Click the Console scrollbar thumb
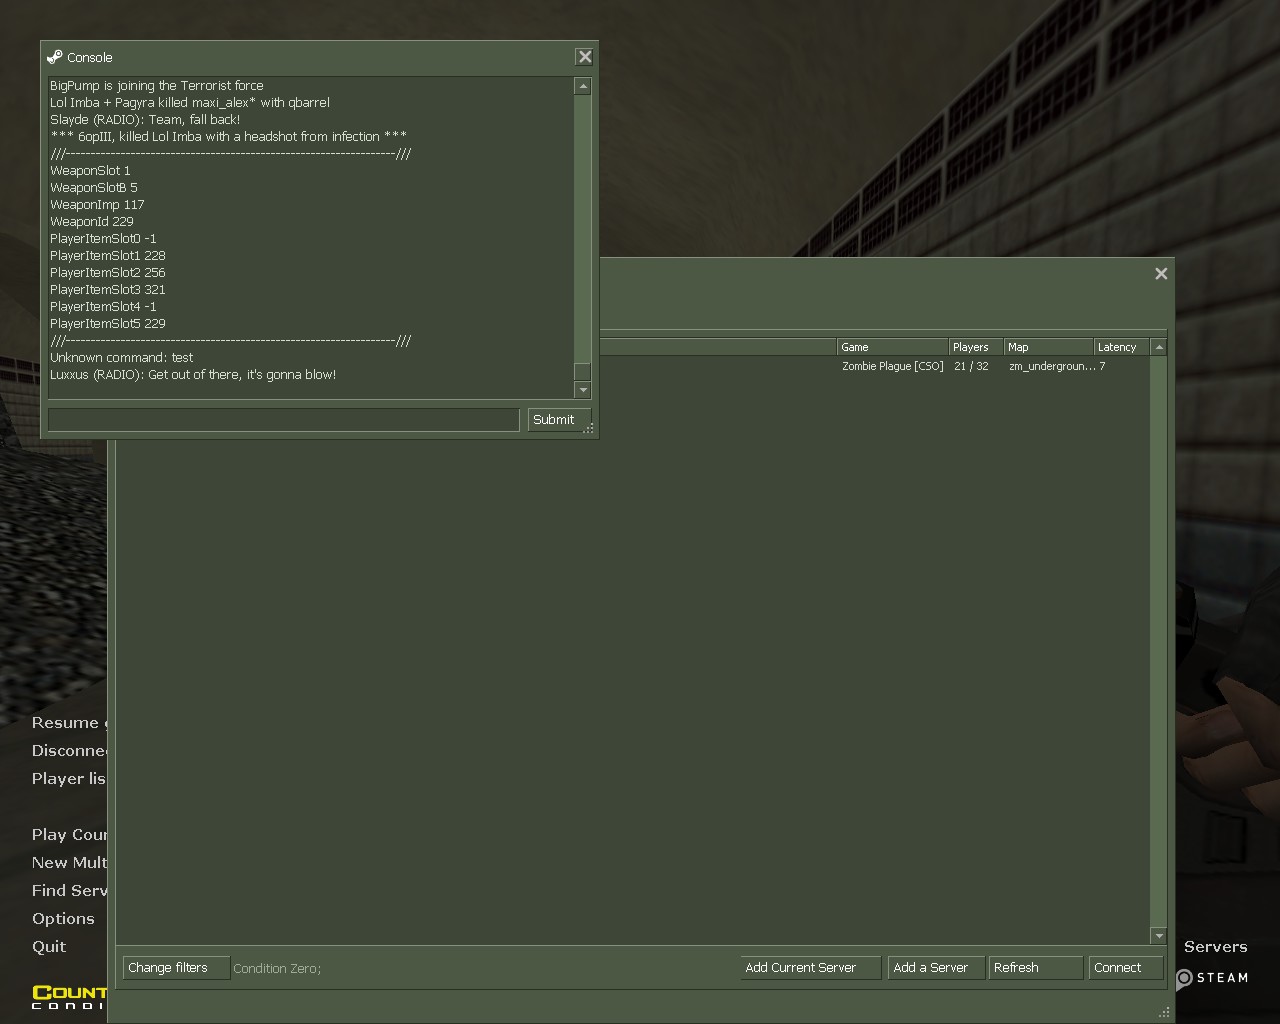1280x1024 pixels. click(x=583, y=371)
